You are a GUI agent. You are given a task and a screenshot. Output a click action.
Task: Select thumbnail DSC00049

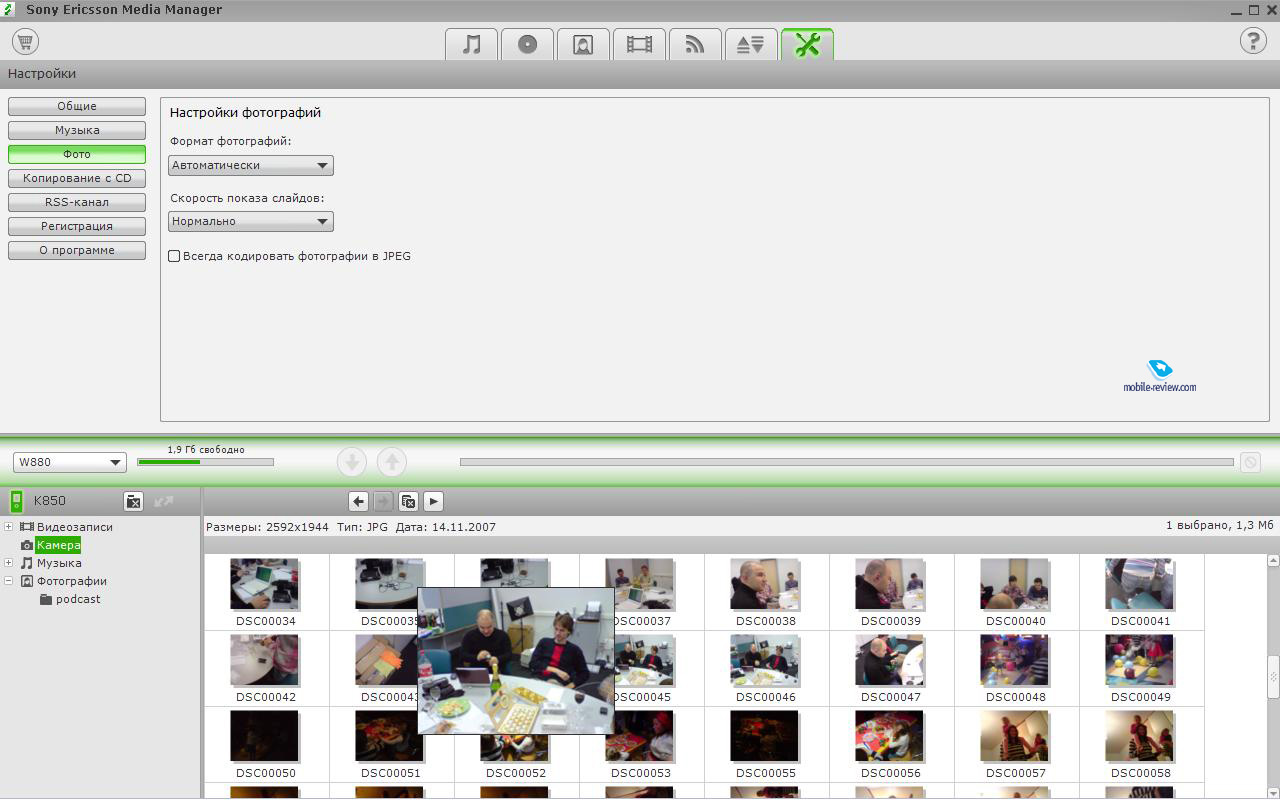pos(1140,660)
